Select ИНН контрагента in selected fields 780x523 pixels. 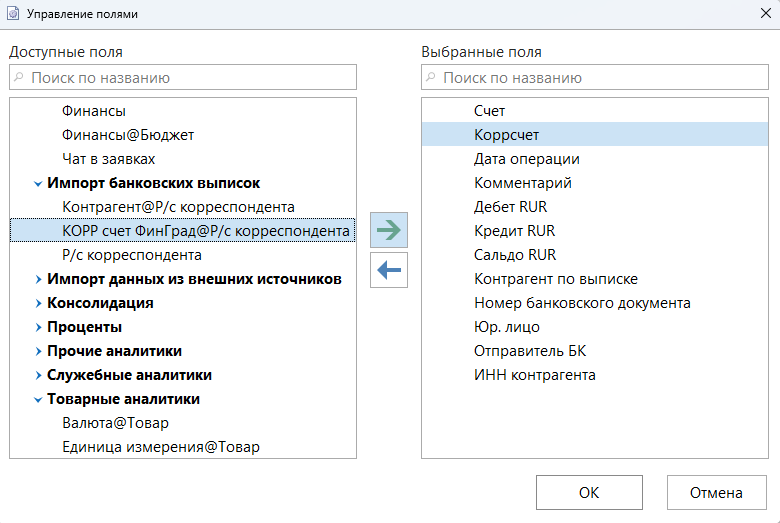click(x=534, y=375)
